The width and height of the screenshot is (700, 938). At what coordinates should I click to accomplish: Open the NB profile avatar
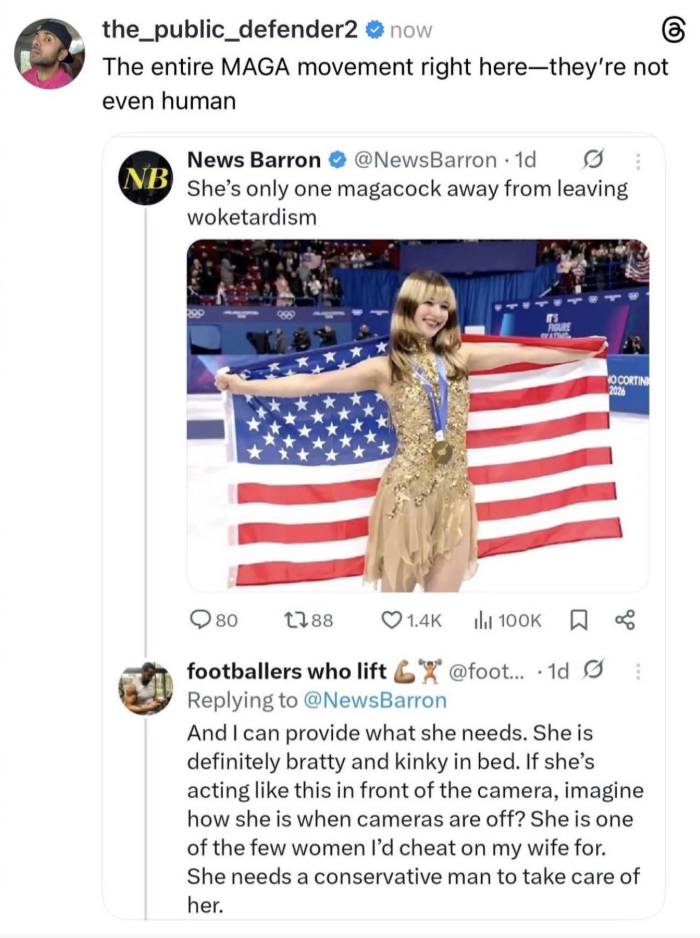145,177
